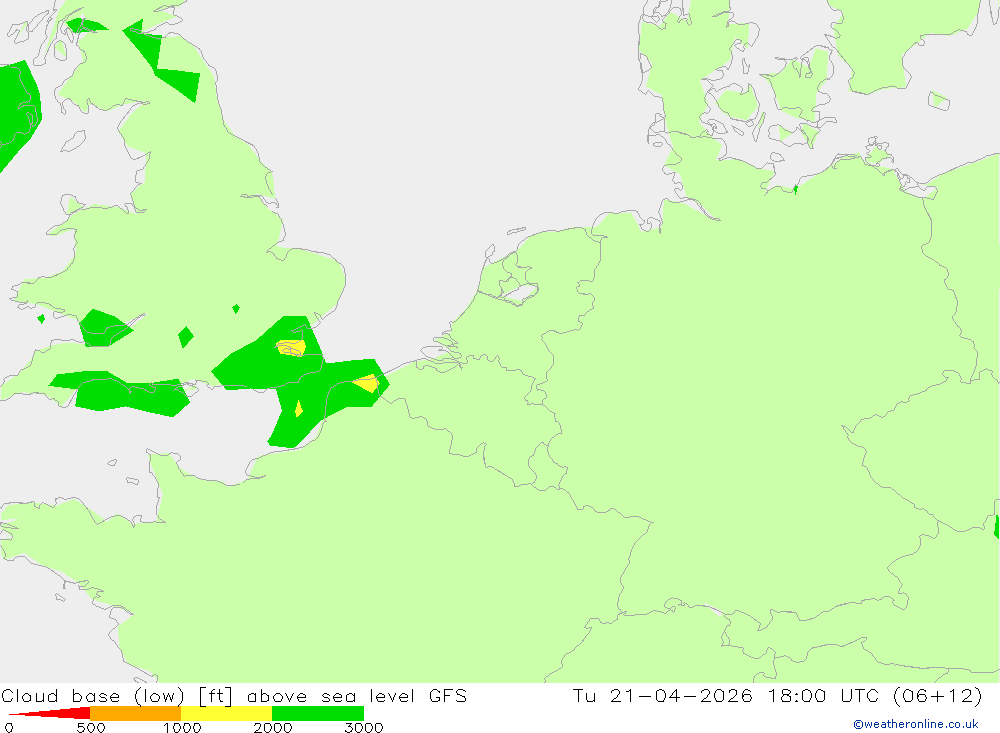Click the '1000' legend value
The width and height of the screenshot is (1000, 733).
(182, 727)
